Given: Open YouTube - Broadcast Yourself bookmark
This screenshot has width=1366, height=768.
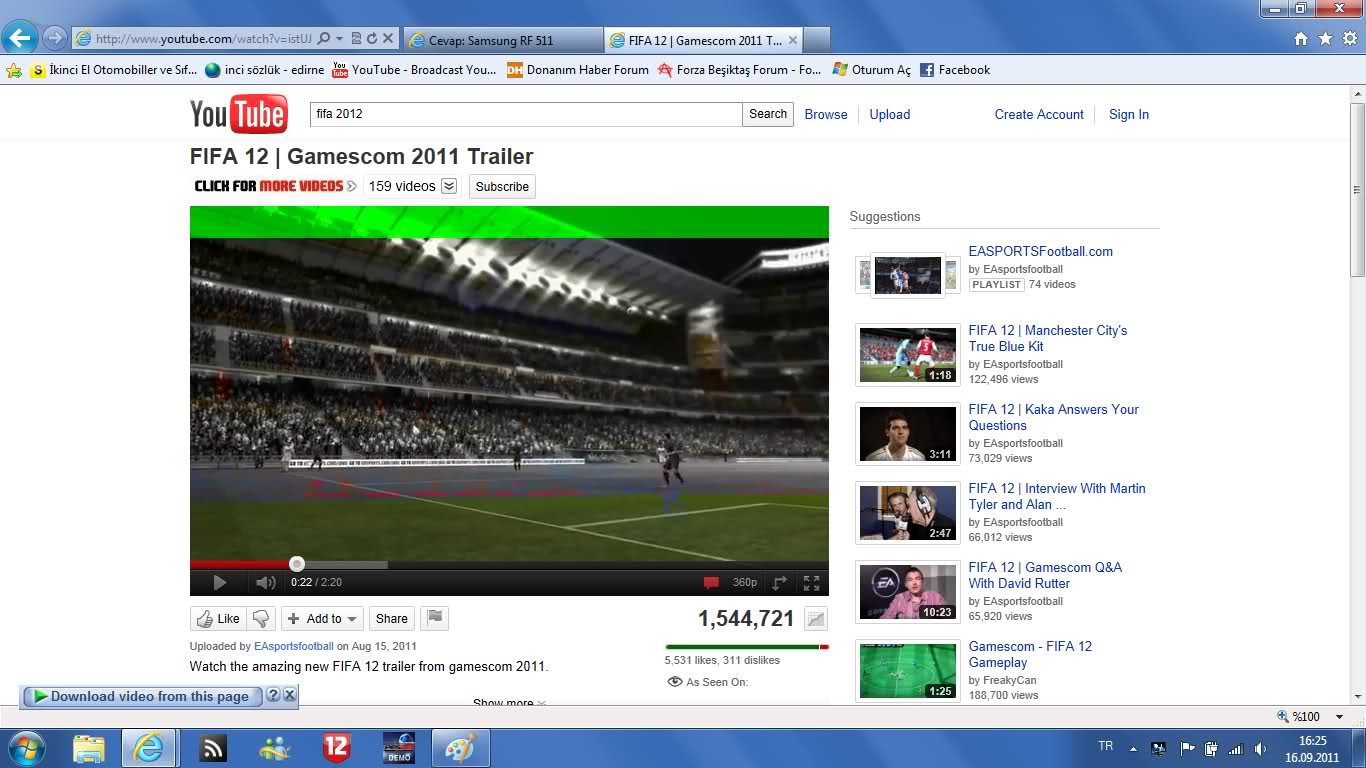Looking at the screenshot, I should [414, 70].
